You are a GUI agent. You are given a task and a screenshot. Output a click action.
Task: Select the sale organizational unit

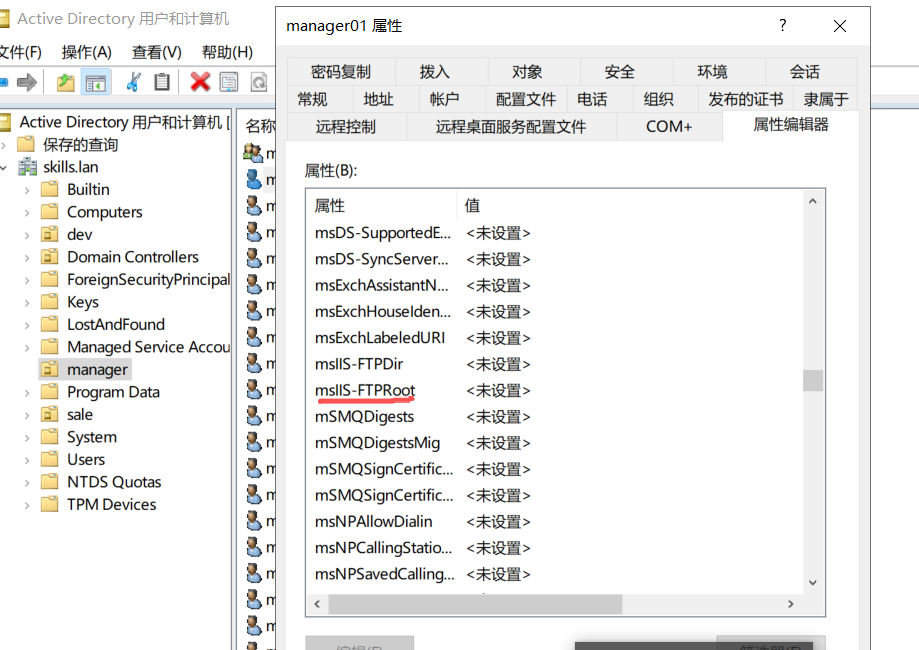[x=80, y=414]
